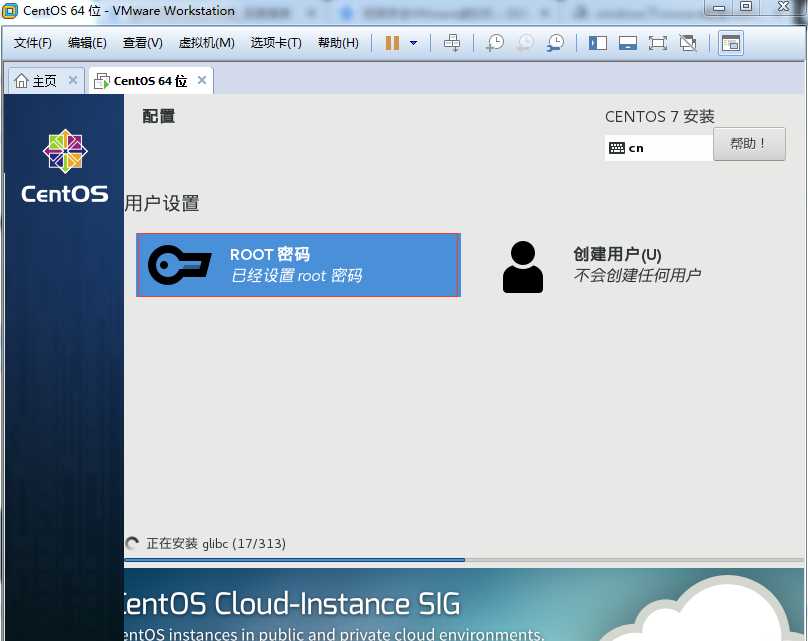Open the 选项卡(T) menu
This screenshot has width=808, height=641.
point(276,43)
